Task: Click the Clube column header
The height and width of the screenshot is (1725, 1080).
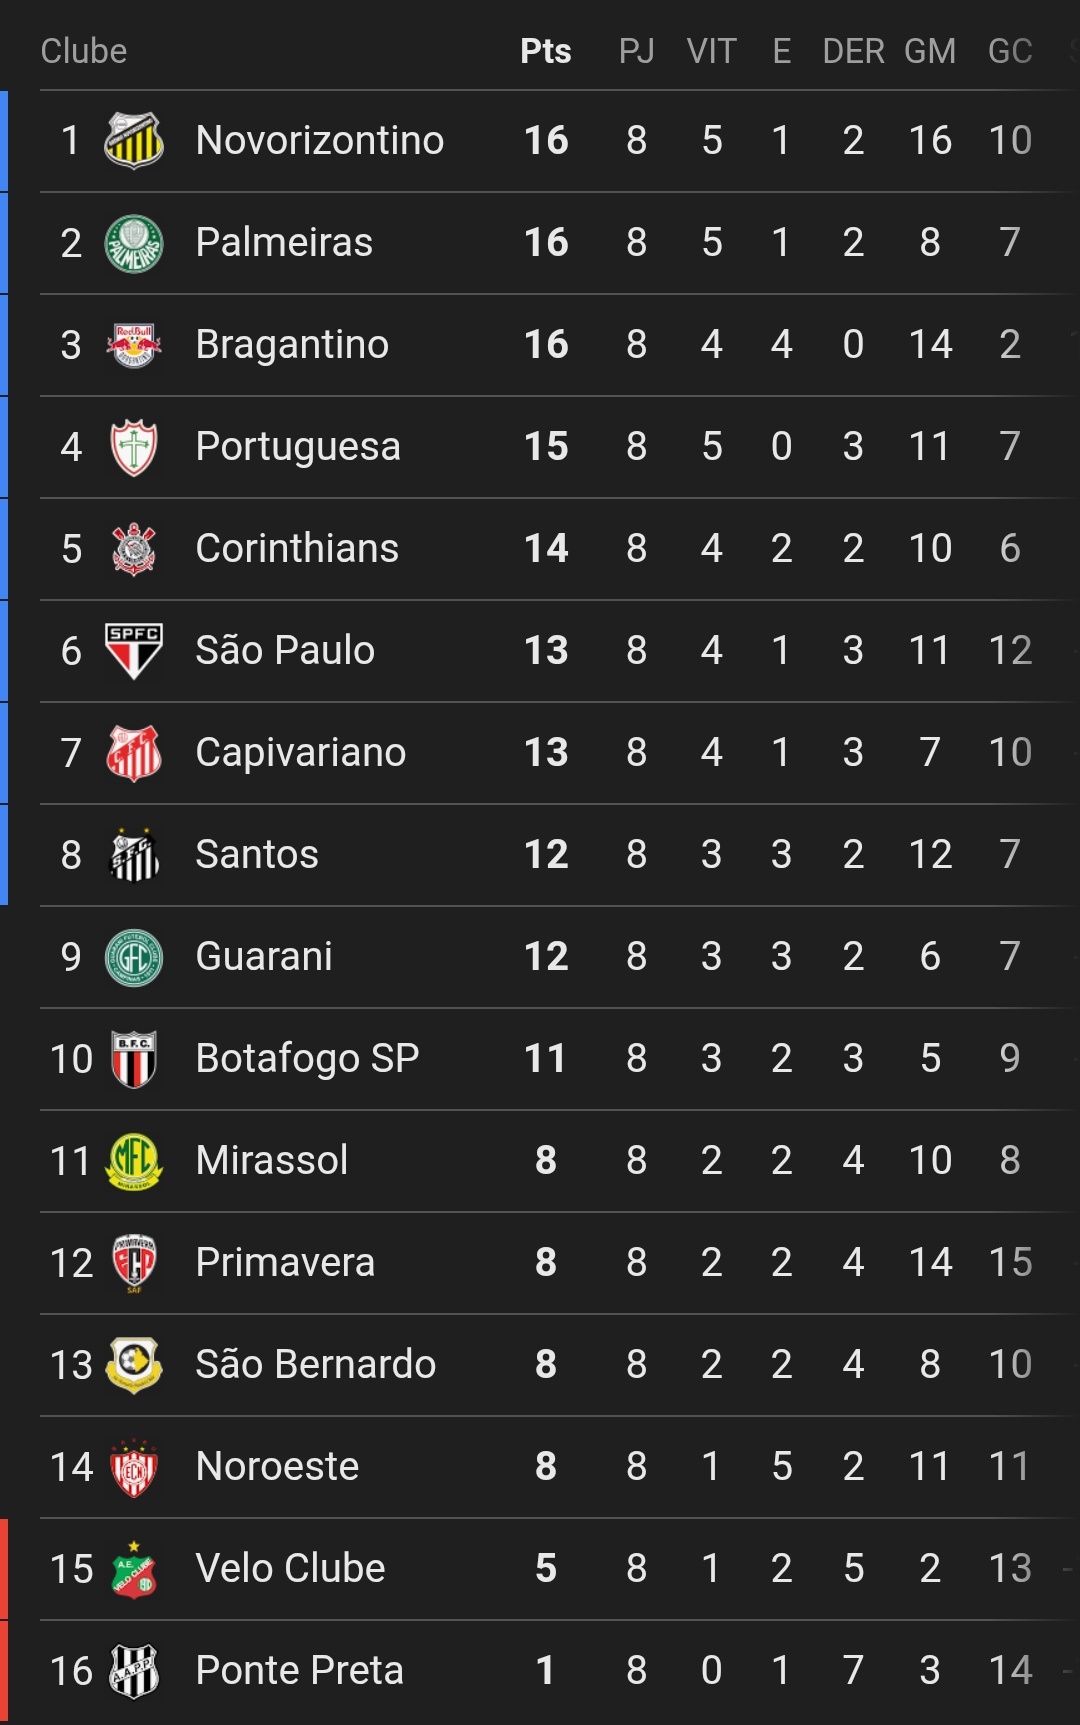Action: coord(84,51)
